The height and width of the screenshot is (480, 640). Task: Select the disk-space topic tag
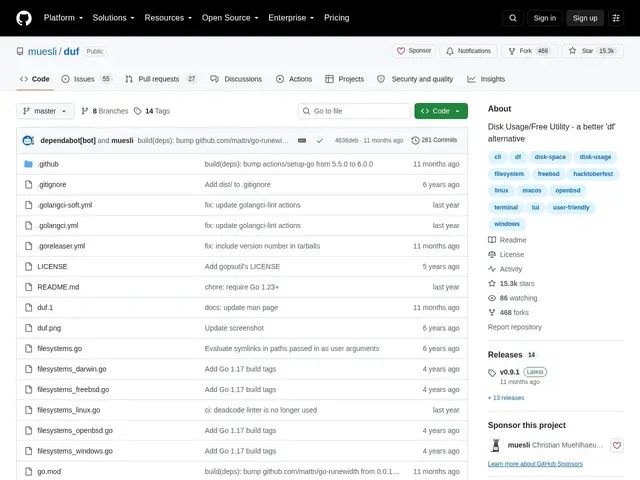550,157
